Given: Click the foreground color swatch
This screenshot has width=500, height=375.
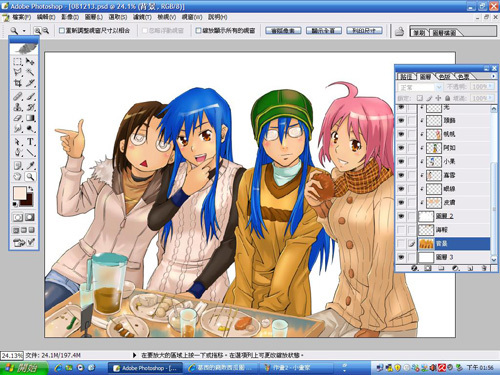Looking at the screenshot, I should (20, 193).
